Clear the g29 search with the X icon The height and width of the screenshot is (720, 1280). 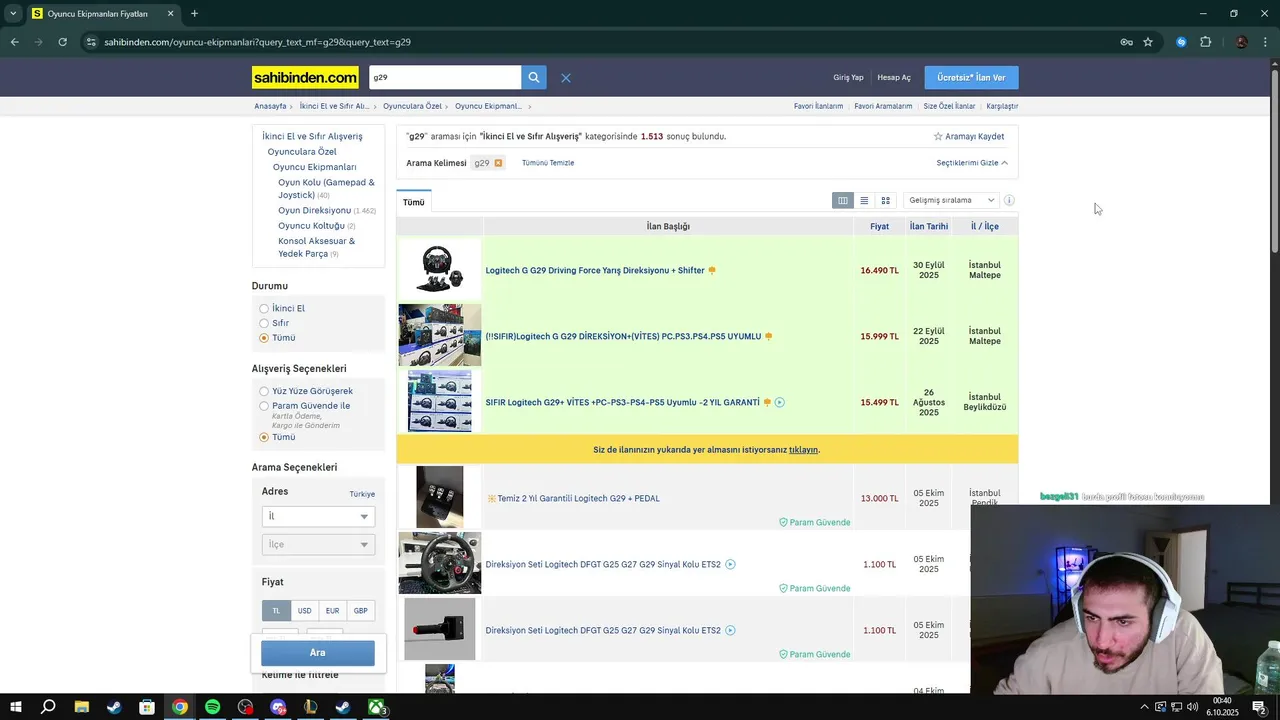(x=565, y=78)
